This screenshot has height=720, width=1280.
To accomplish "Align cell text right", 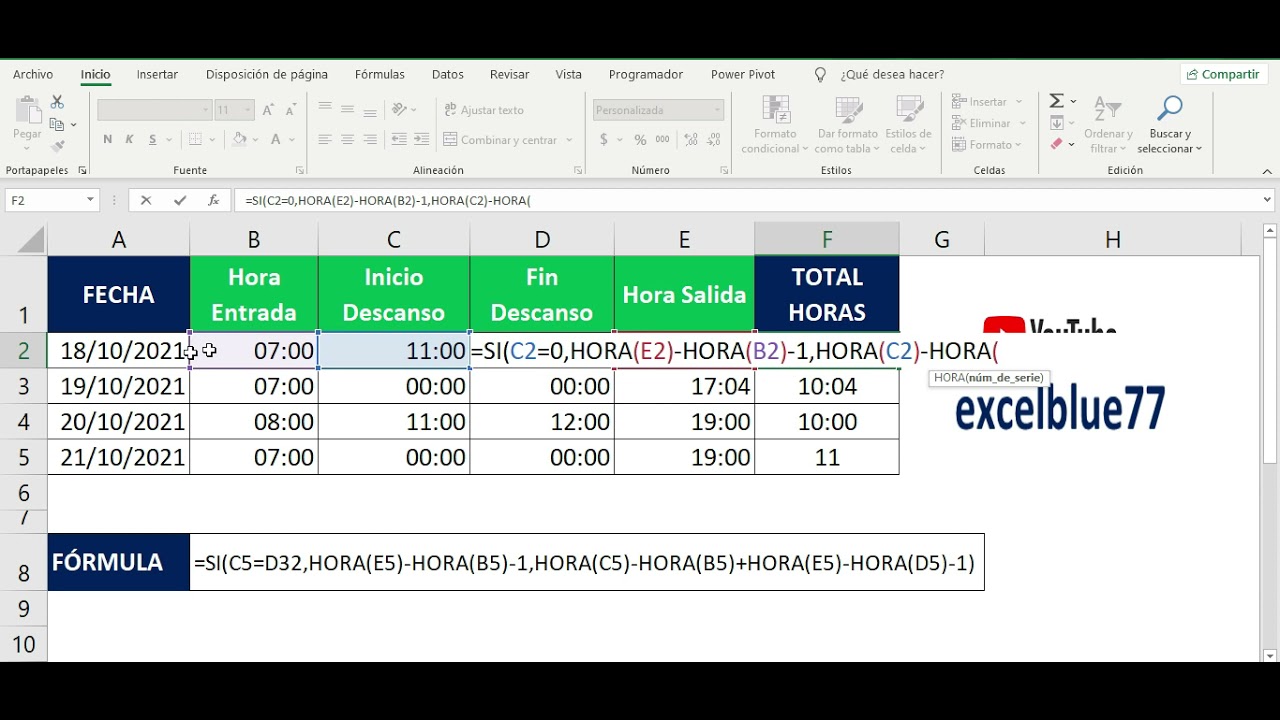I will (x=370, y=140).
